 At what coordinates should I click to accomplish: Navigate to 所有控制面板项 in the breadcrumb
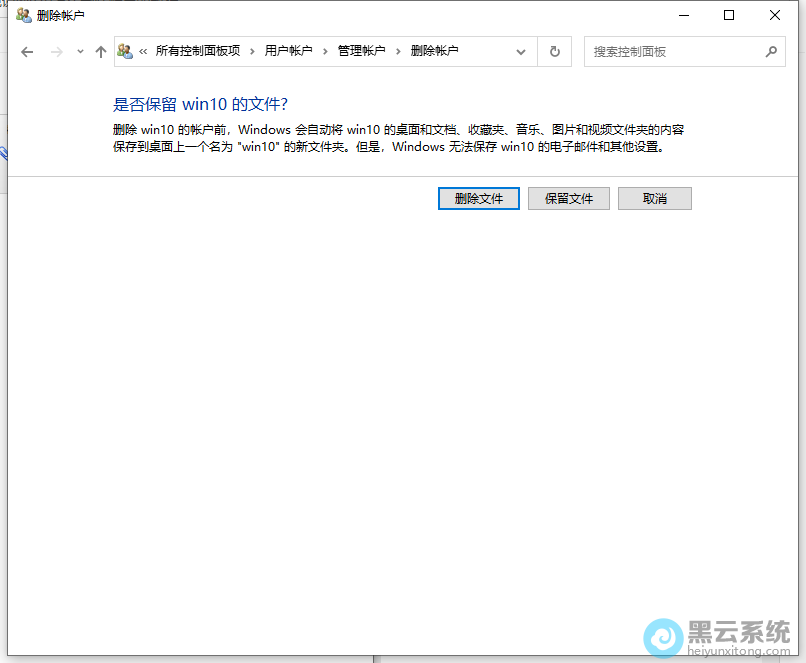pyautogui.click(x=198, y=51)
